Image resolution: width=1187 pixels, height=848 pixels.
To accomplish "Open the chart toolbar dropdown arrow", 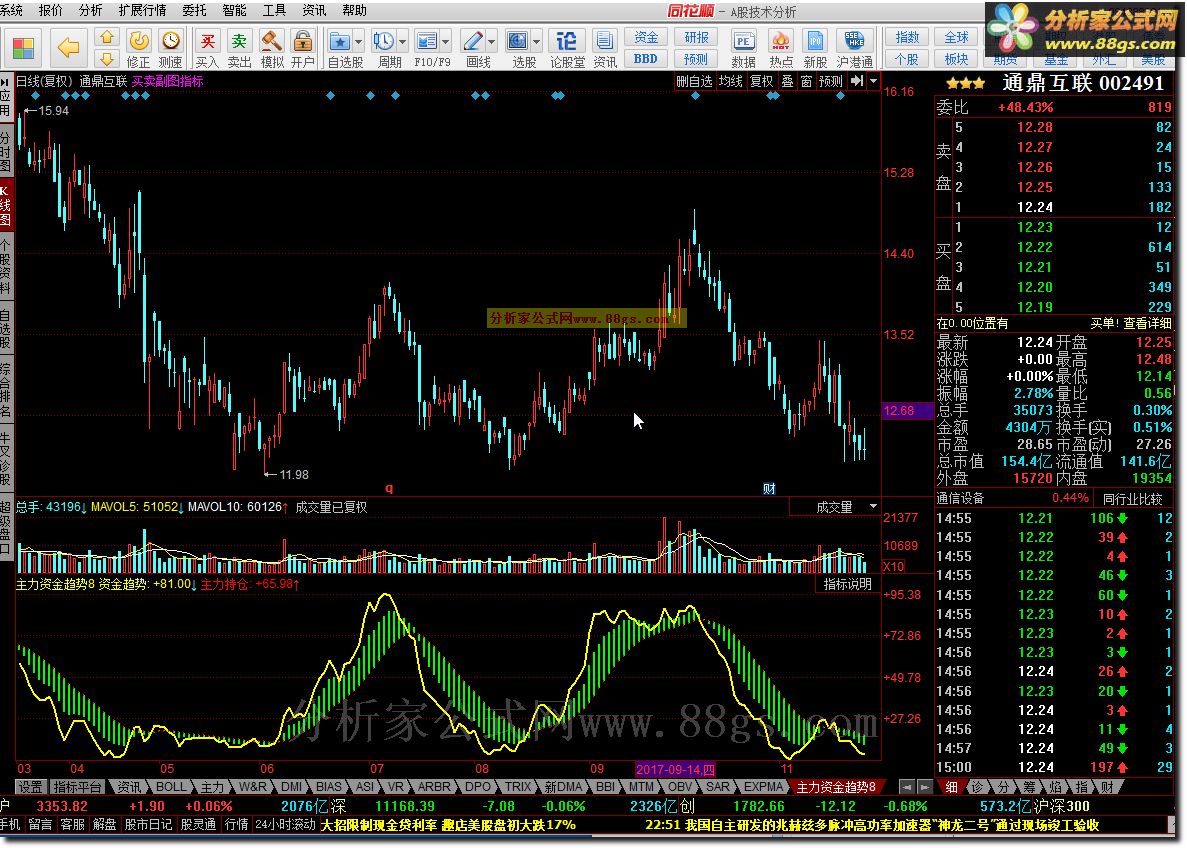I will coord(874,81).
